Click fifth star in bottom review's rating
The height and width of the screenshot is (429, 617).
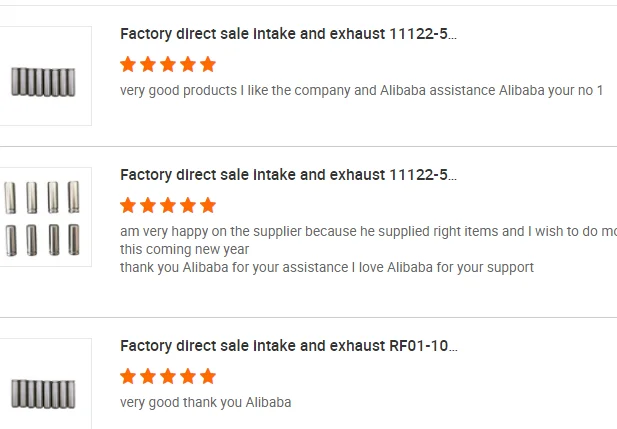pos(208,376)
